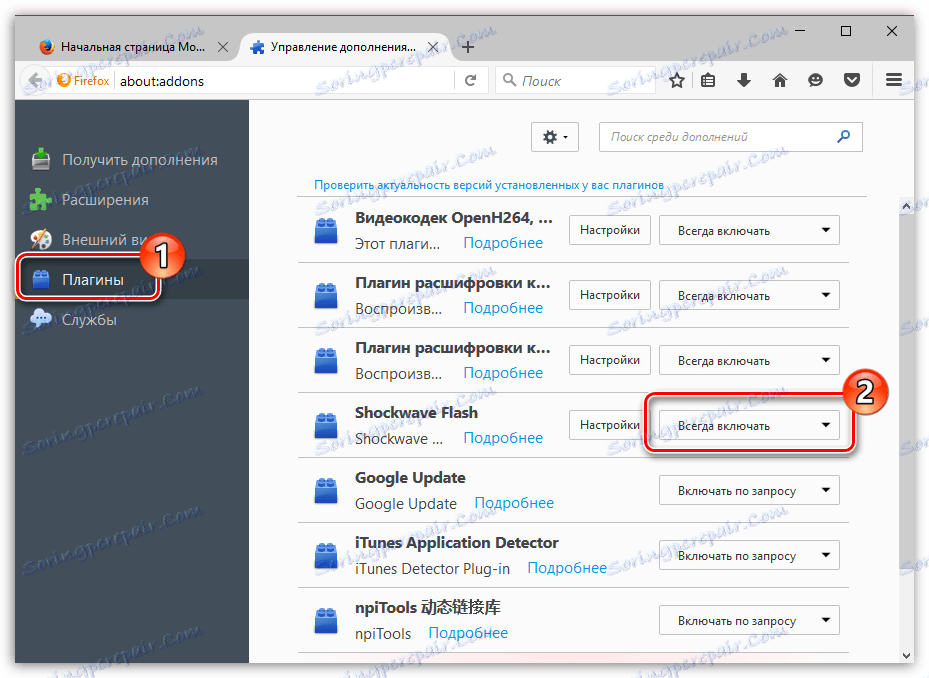Open Подробнее link for npiTools
The image size is (929, 678).
click(468, 633)
